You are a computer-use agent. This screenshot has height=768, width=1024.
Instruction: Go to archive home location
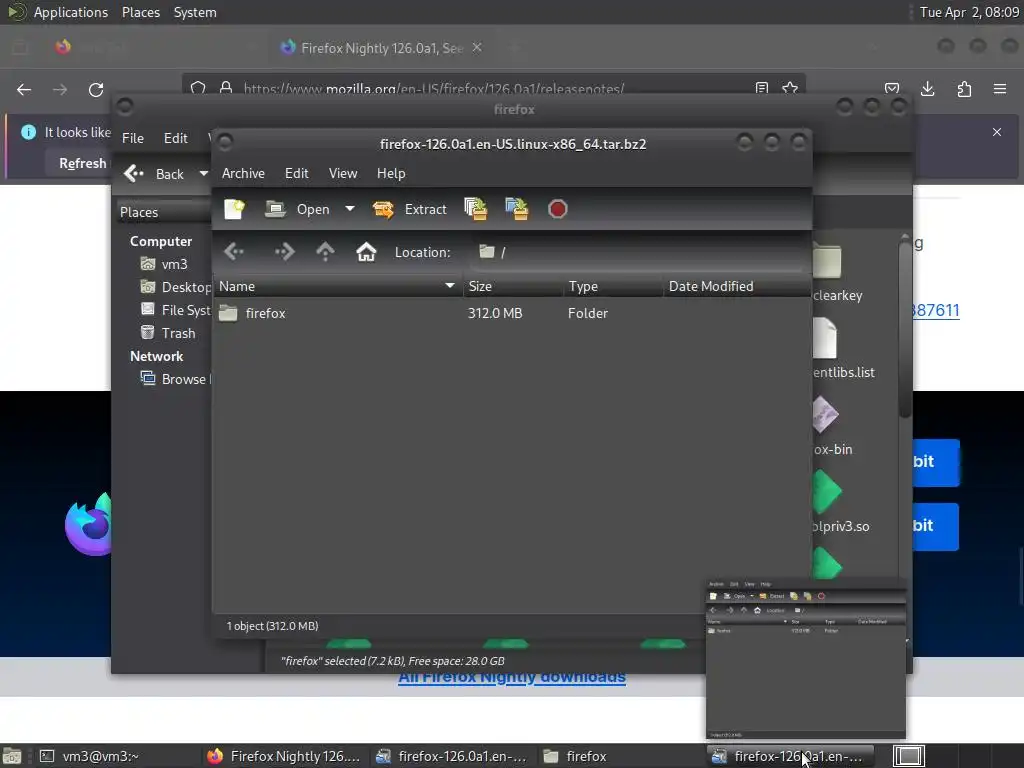click(366, 251)
